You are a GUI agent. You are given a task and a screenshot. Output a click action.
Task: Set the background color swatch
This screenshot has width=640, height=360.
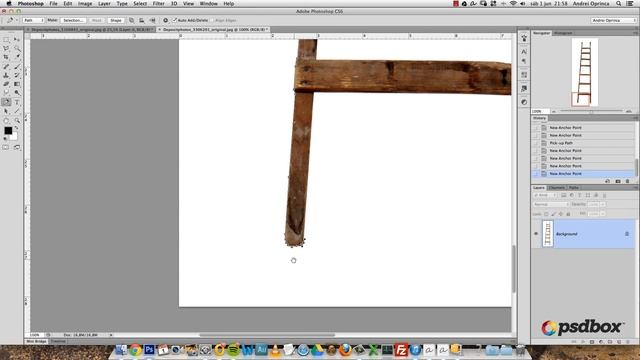(14, 136)
